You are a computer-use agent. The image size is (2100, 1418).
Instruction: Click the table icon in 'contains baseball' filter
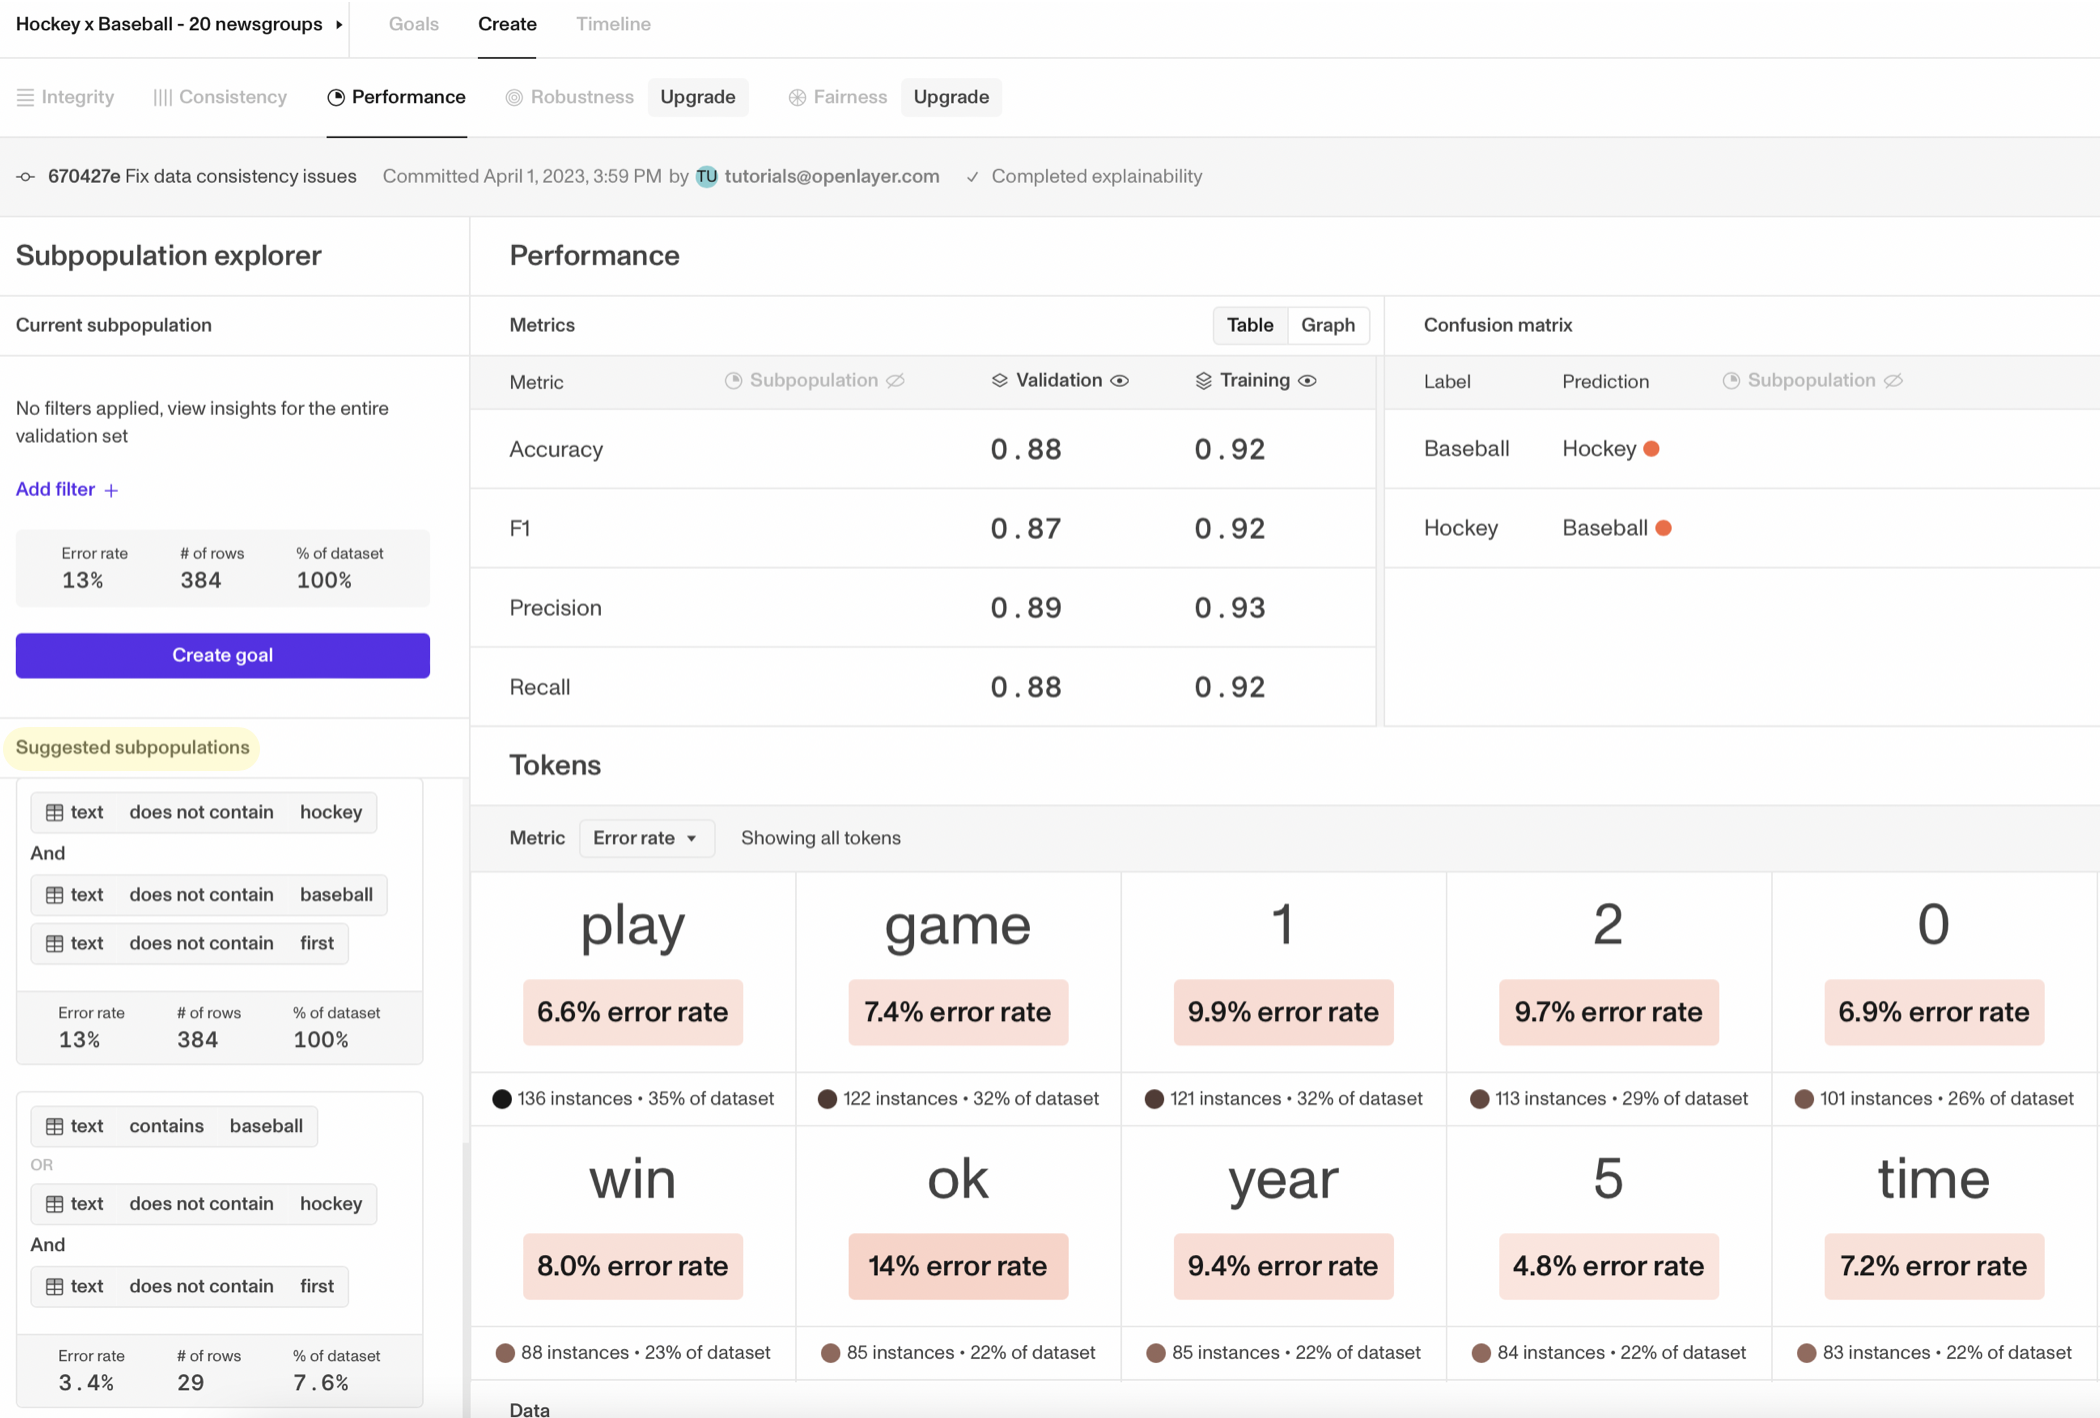55,1126
